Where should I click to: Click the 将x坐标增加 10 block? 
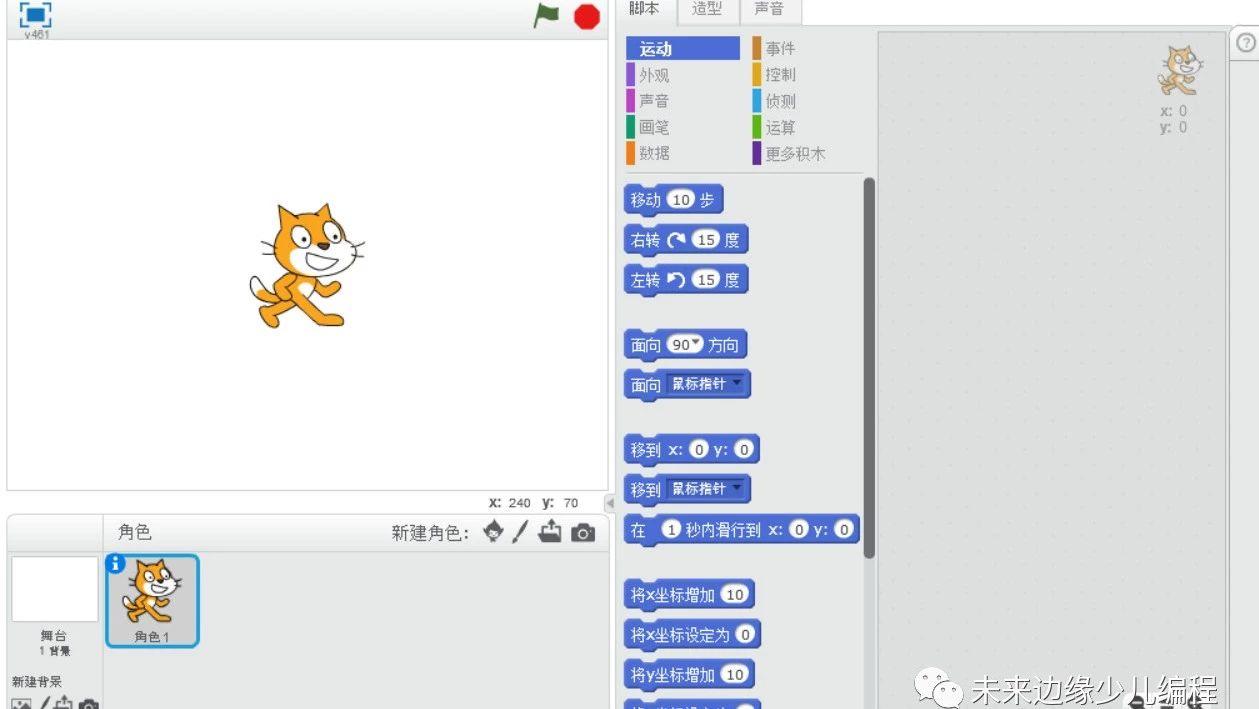[689, 595]
